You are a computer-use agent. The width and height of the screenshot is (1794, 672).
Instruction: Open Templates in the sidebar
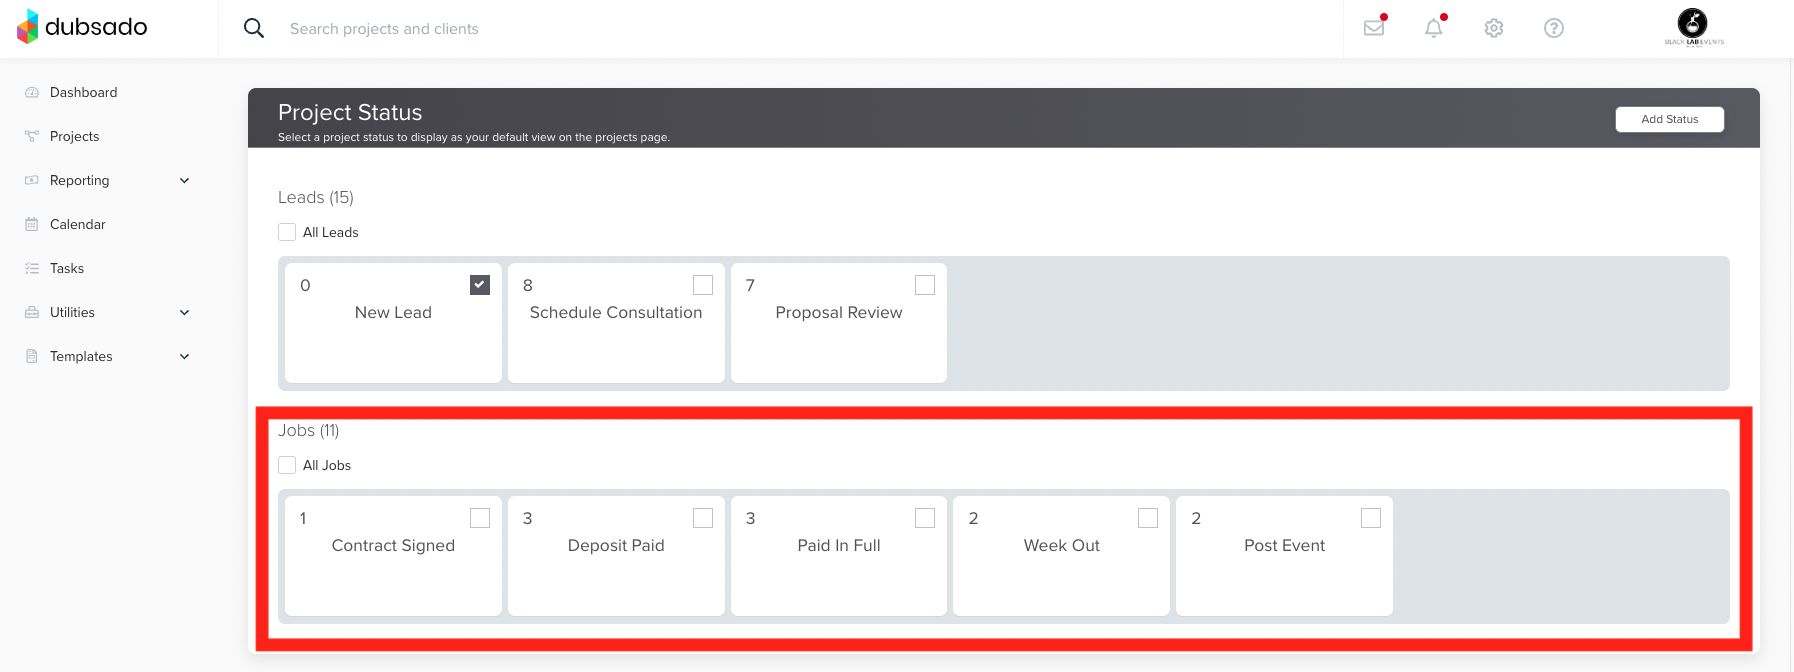(81, 356)
